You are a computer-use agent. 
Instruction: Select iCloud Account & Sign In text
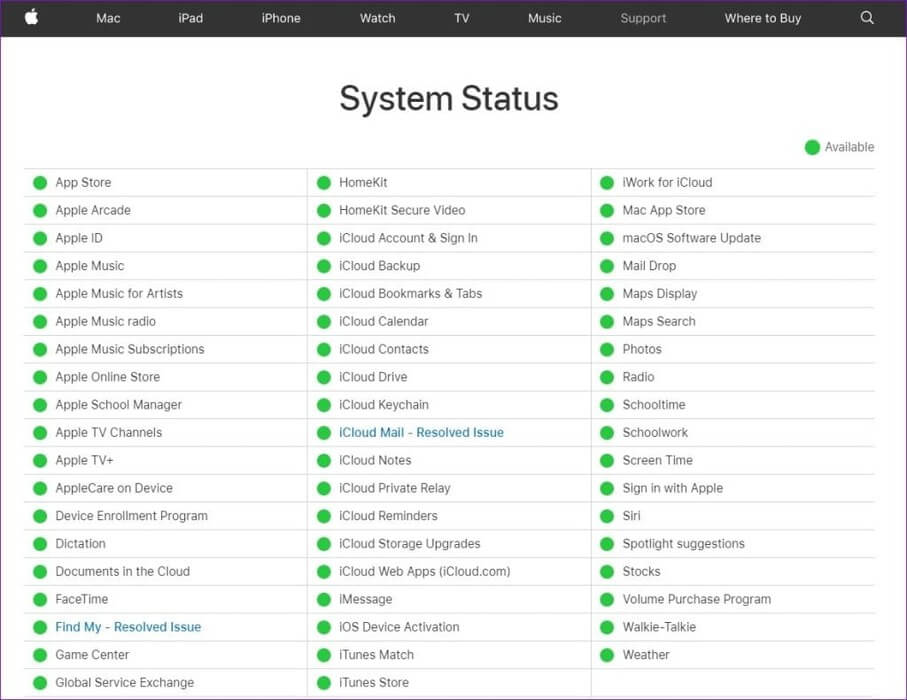pyautogui.click(x=408, y=238)
